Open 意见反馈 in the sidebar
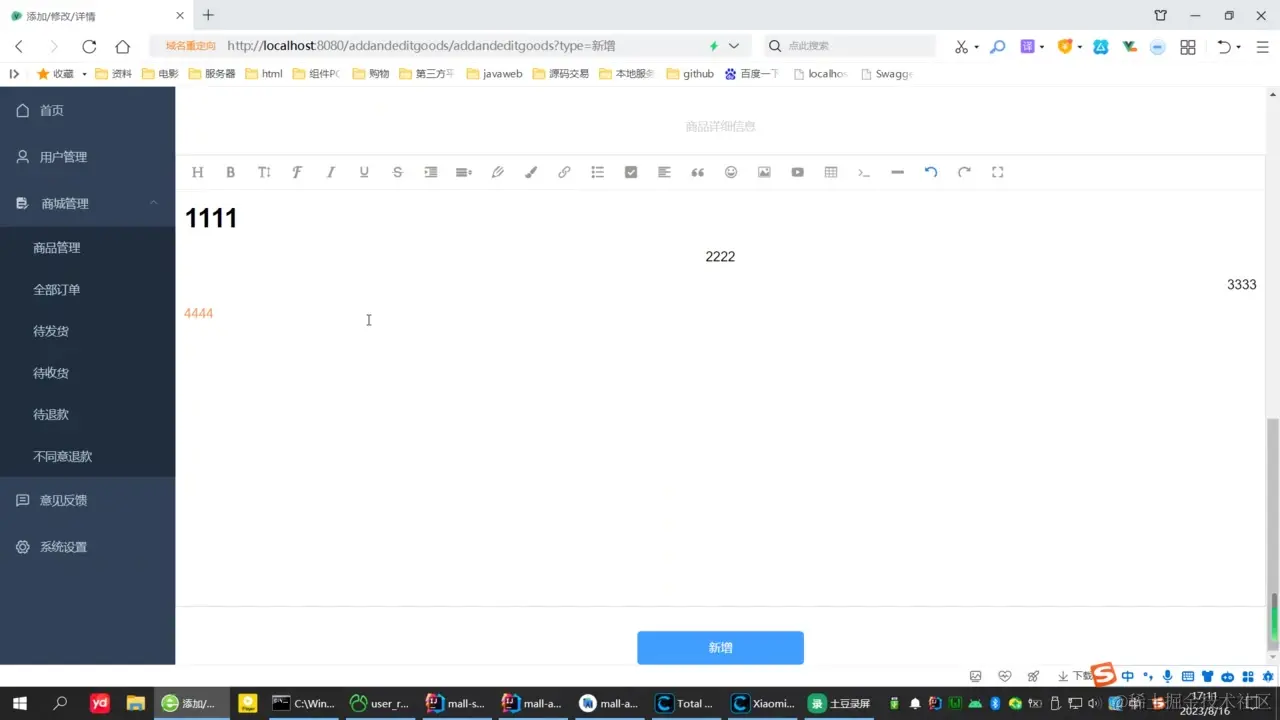Screen dimensions: 1280x720 pyautogui.click(x=87, y=500)
